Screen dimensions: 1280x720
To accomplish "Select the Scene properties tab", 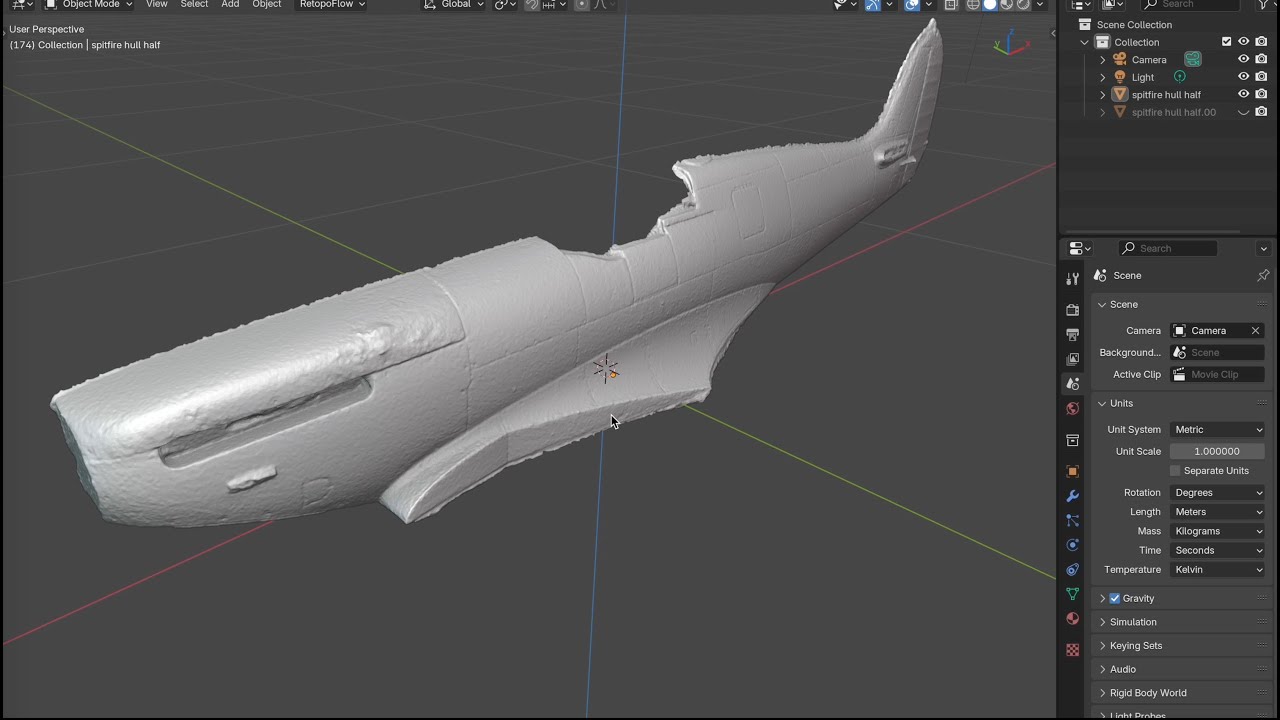I will pos(1072,384).
